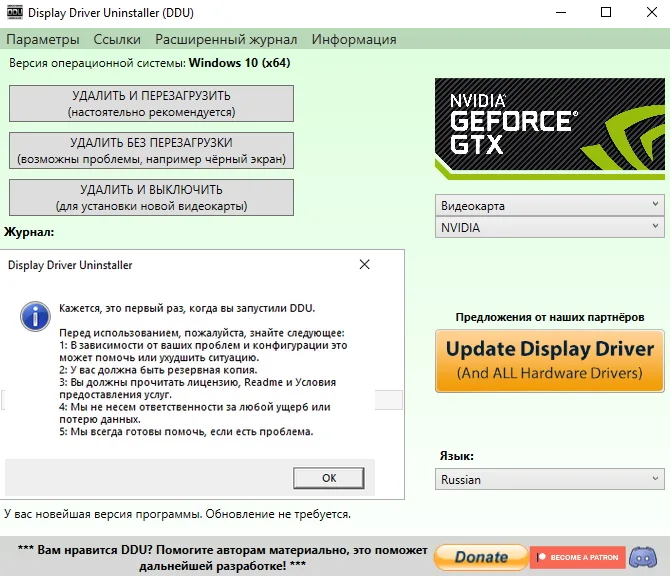Image resolution: width=670 pixels, height=576 pixels.
Task: Open the Параметры menu
Action: (43, 39)
